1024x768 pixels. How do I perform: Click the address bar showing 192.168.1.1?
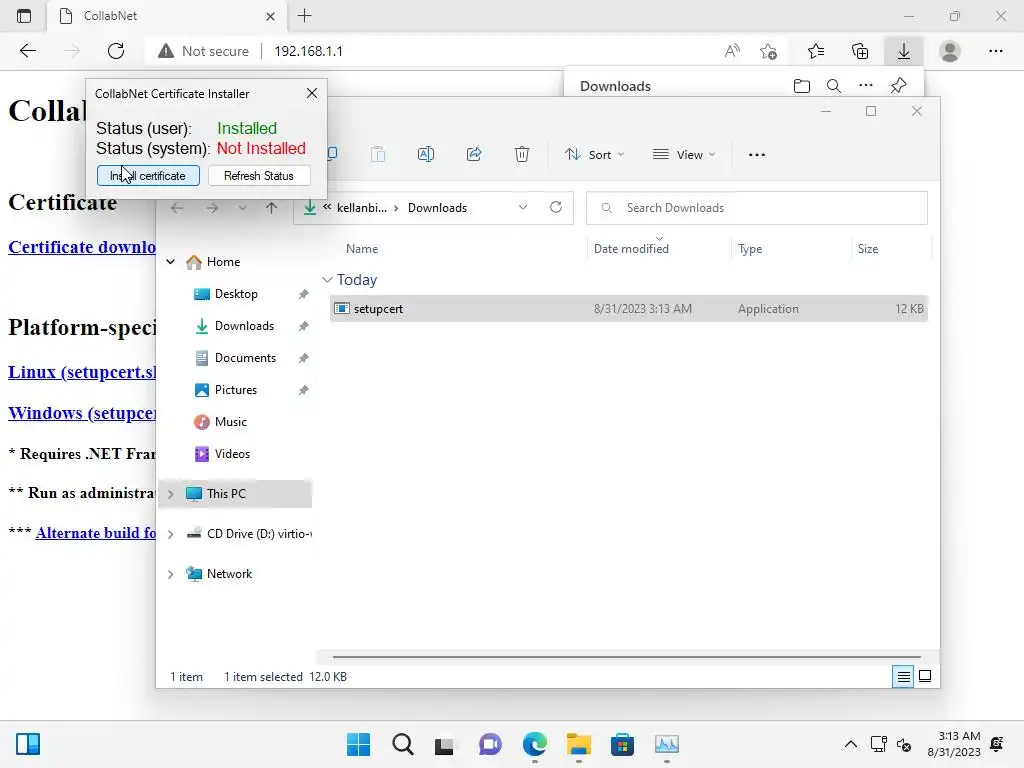tap(308, 51)
